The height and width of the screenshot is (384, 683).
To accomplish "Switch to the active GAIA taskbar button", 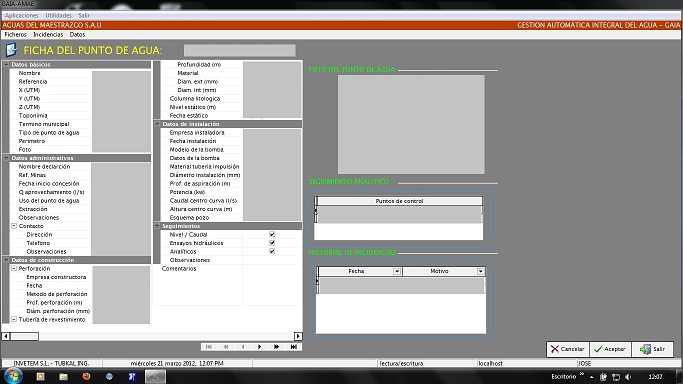I will [155, 377].
